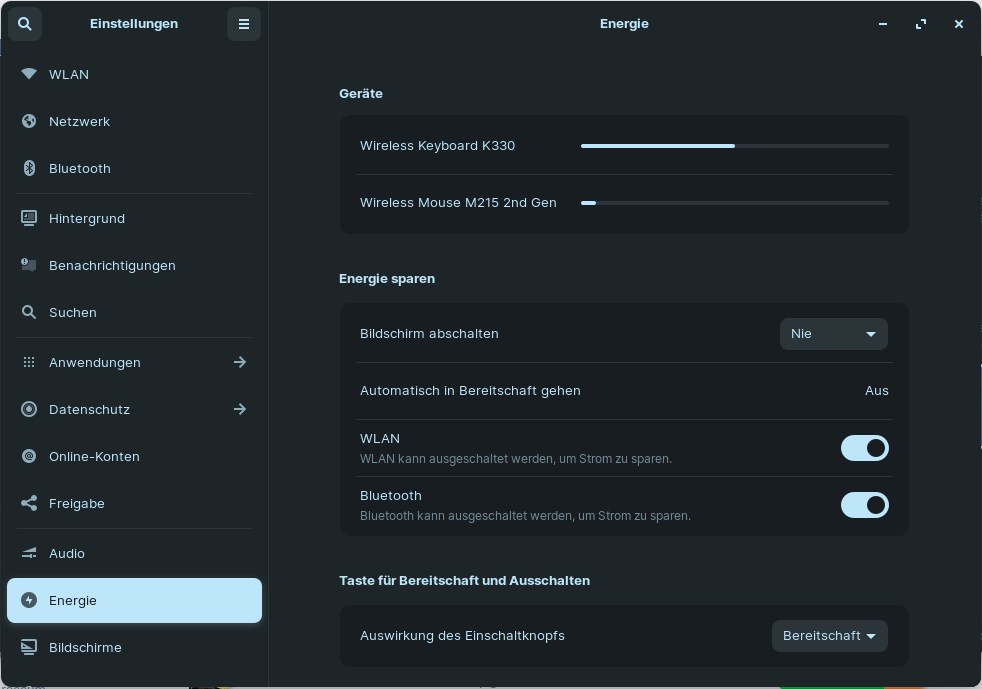This screenshot has width=982, height=689.
Task: Click the Bildschirme displays icon
Action: click(x=29, y=647)
